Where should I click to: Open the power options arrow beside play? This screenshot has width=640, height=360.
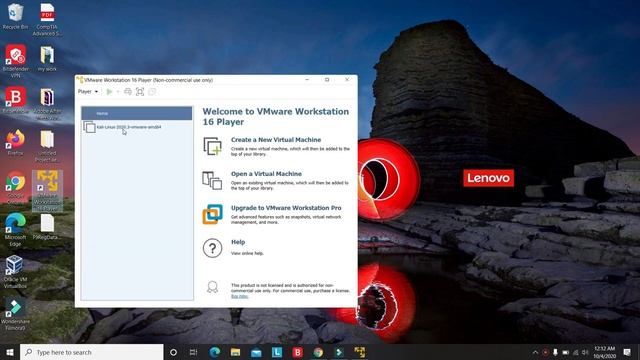[x=118, y=92]
